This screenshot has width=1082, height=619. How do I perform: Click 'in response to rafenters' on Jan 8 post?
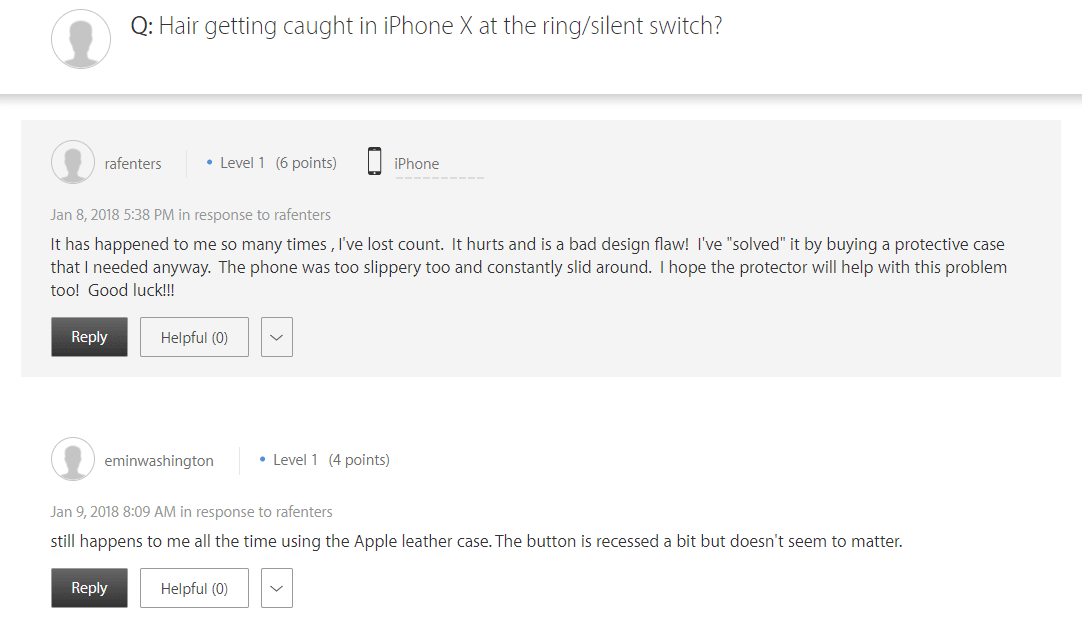click(x=255, y=215)
